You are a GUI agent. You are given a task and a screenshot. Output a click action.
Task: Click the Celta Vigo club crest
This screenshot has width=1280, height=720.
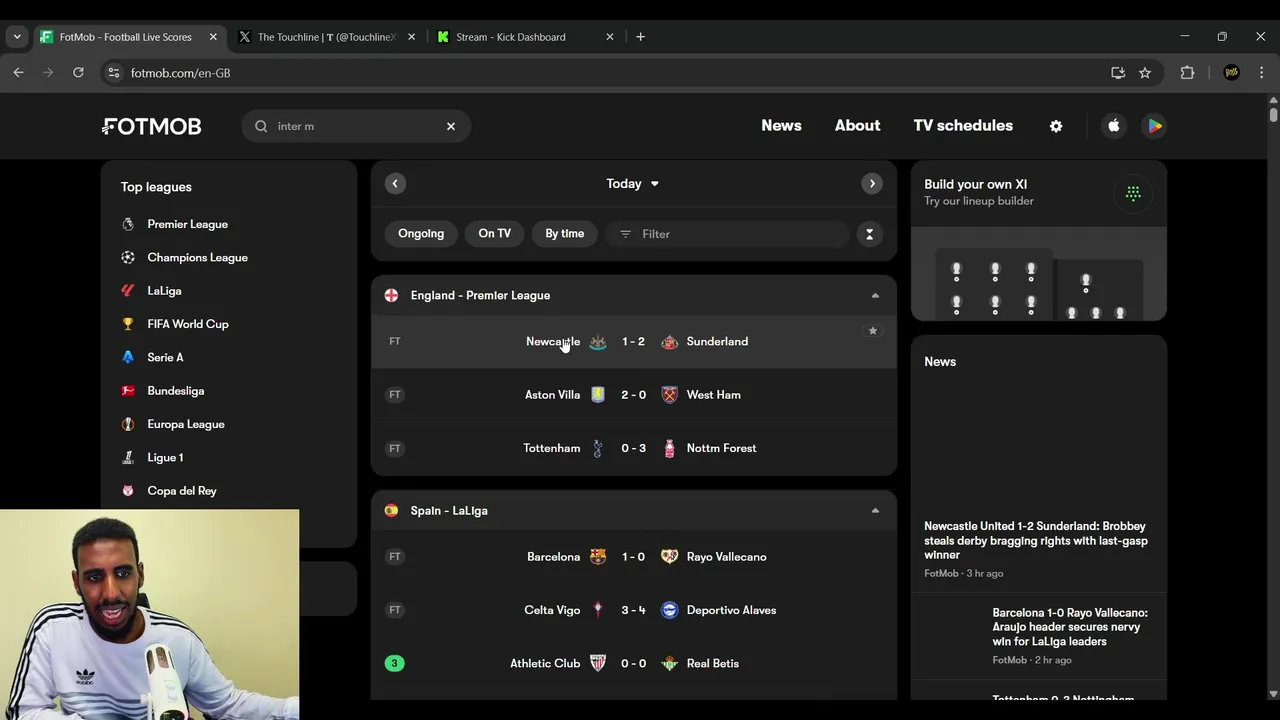[x=598, y=610]
